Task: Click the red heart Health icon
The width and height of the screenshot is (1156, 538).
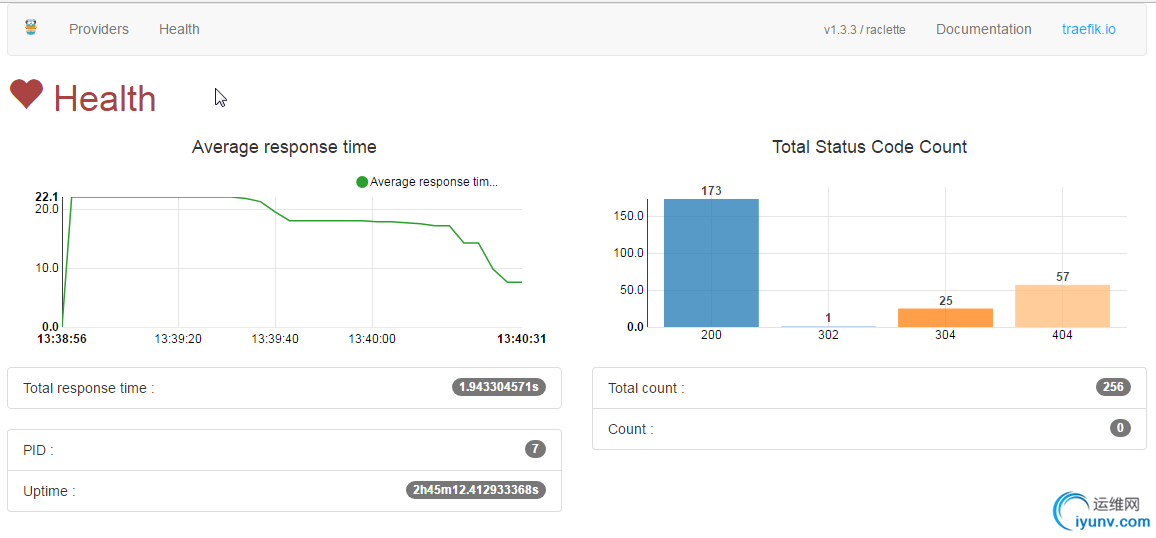Action: tap(27, 95)
